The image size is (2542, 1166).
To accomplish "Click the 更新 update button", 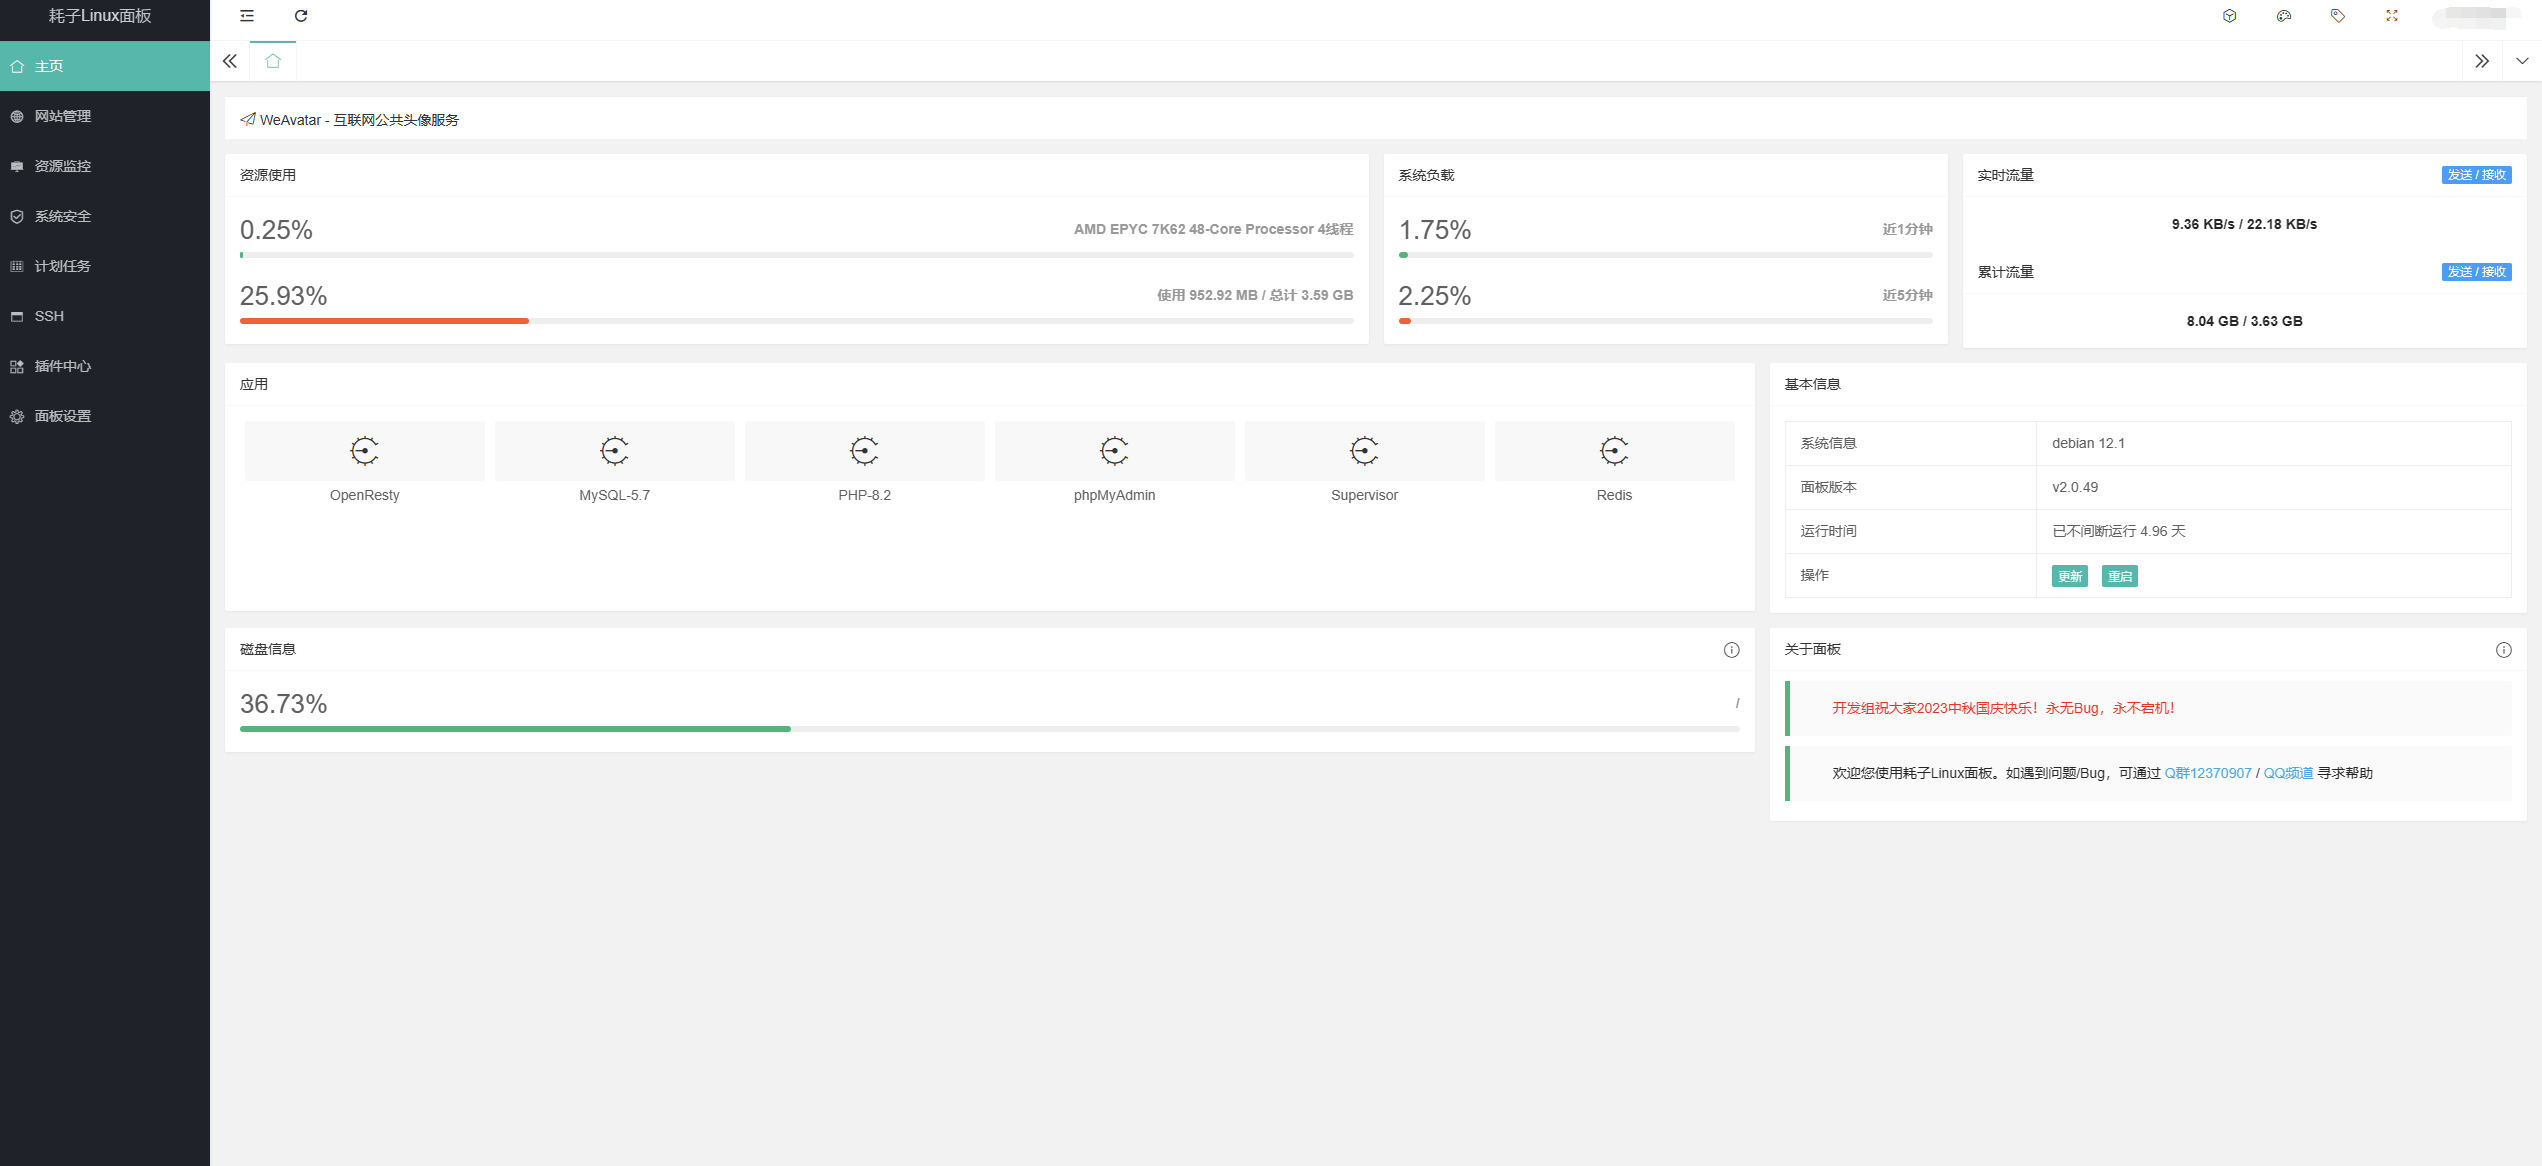I will [2069, 576].
